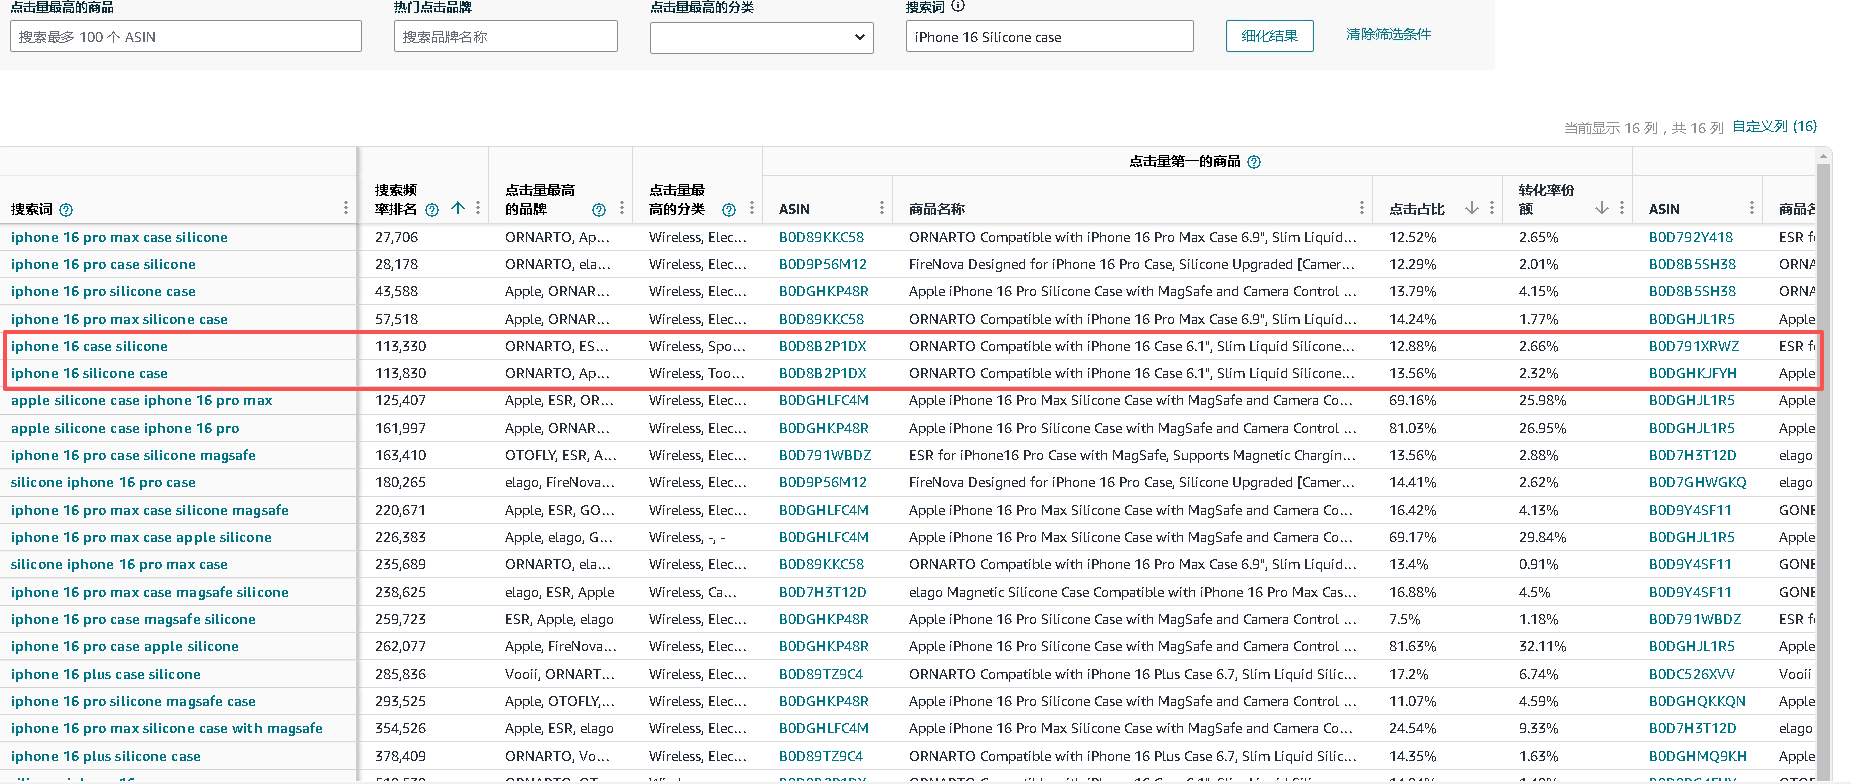Click help icon beside 点击量最高的分类 header
1851x784 pixels.
click(729, 210)
